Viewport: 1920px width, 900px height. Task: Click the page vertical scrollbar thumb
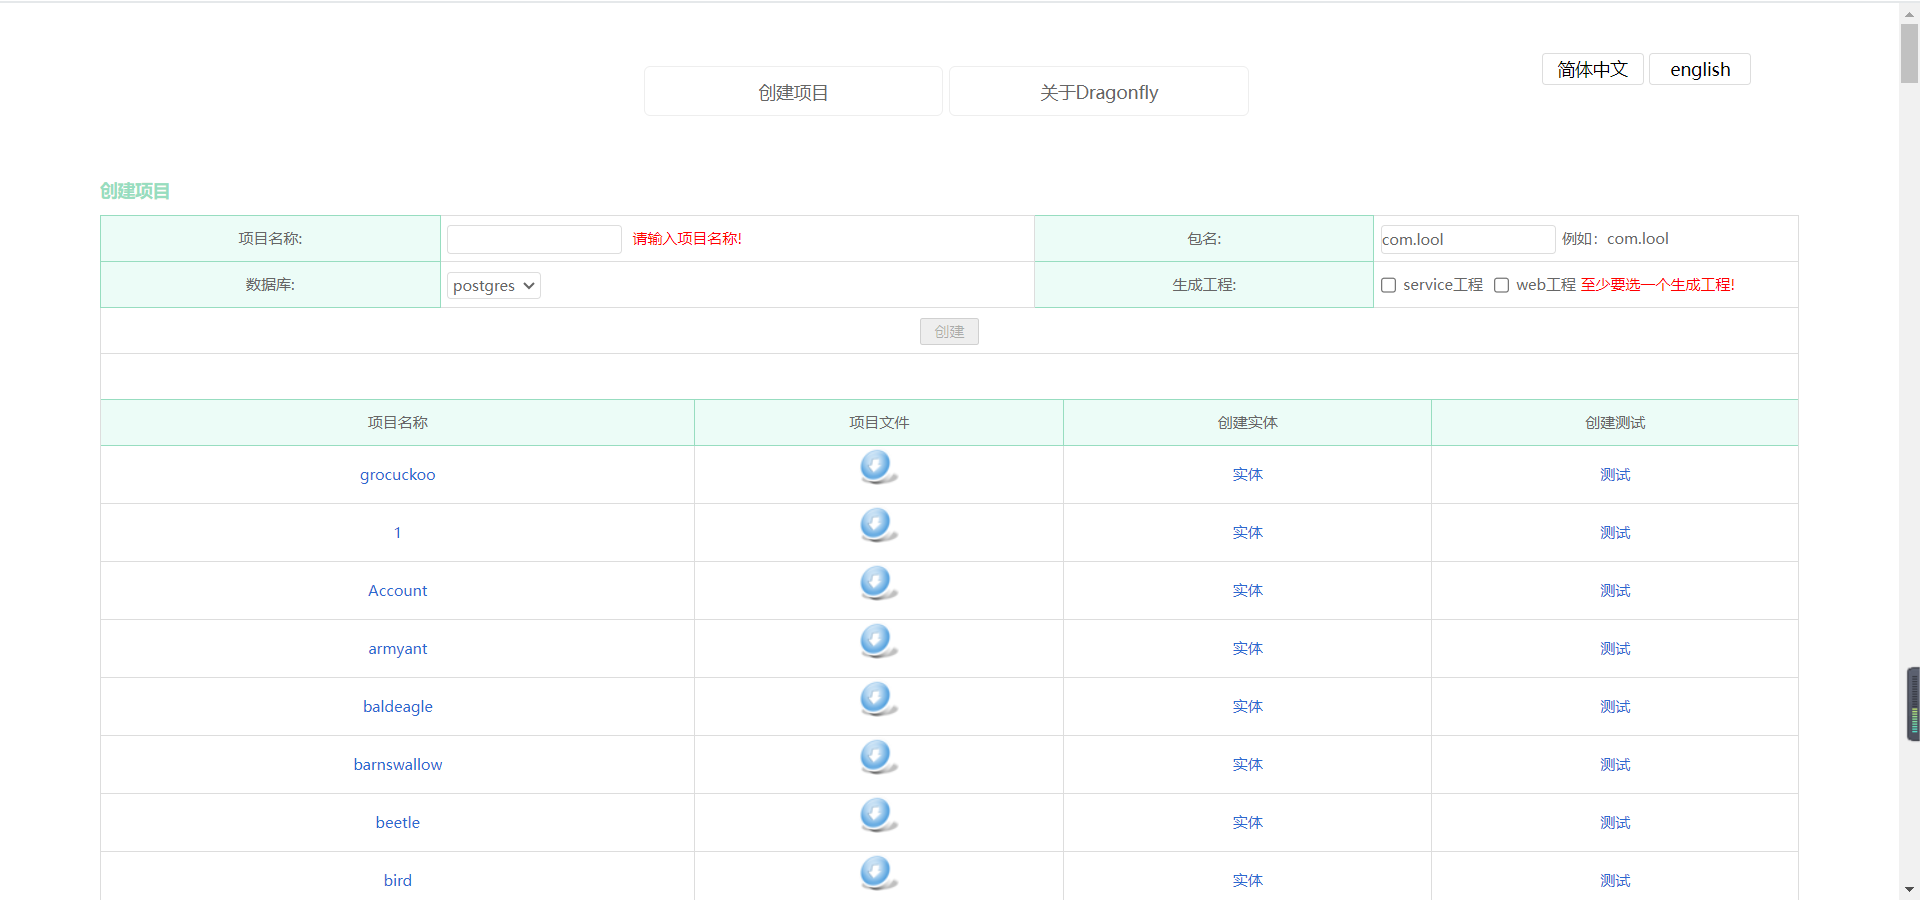(1909, 53)
